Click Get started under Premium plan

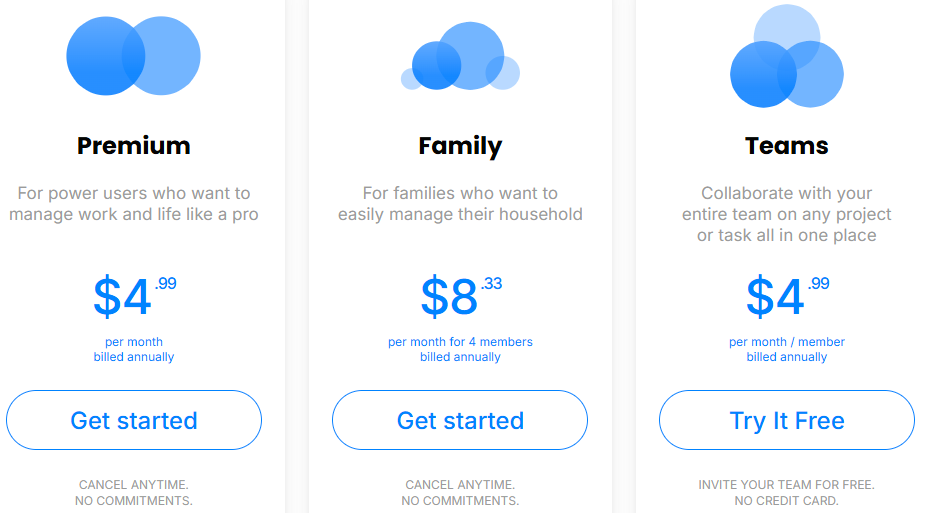click(134, 420)
